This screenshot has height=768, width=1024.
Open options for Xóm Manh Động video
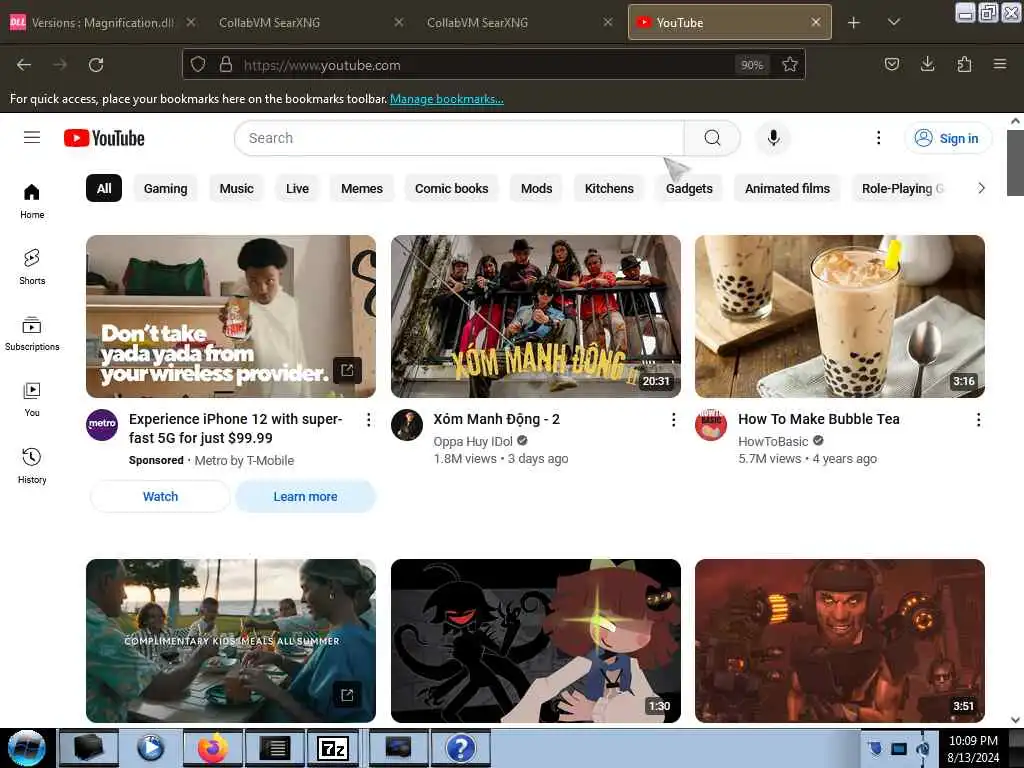pyautogui.click(x=673, y=420)
